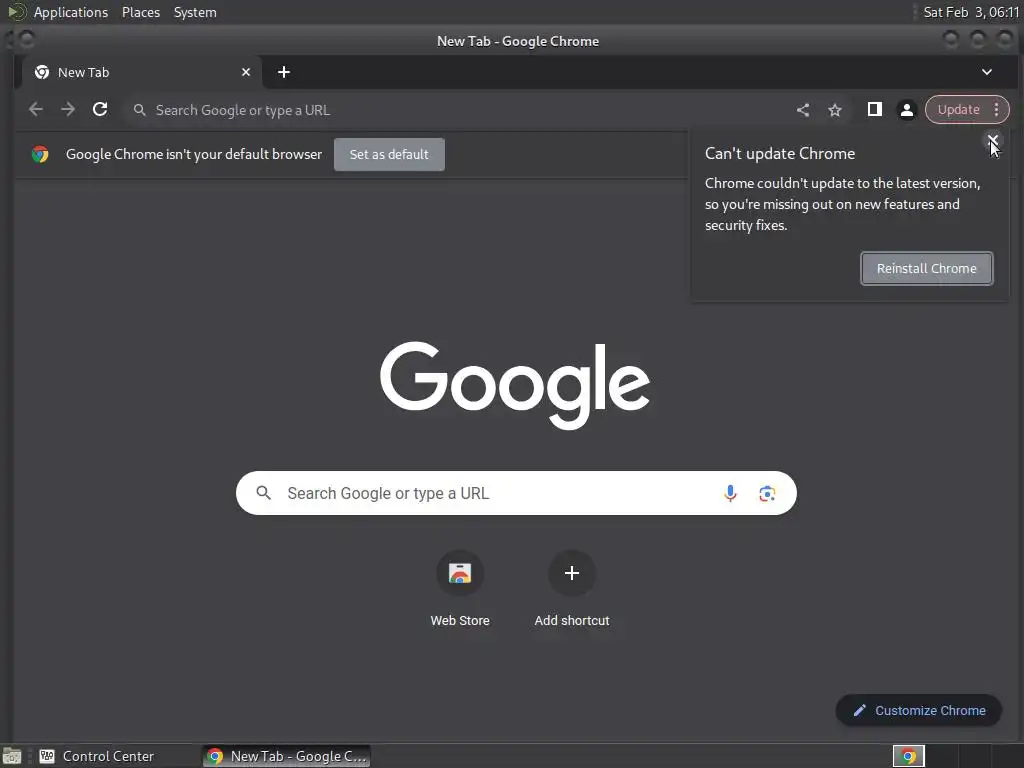Focus the Google search box

pos(516,493)
